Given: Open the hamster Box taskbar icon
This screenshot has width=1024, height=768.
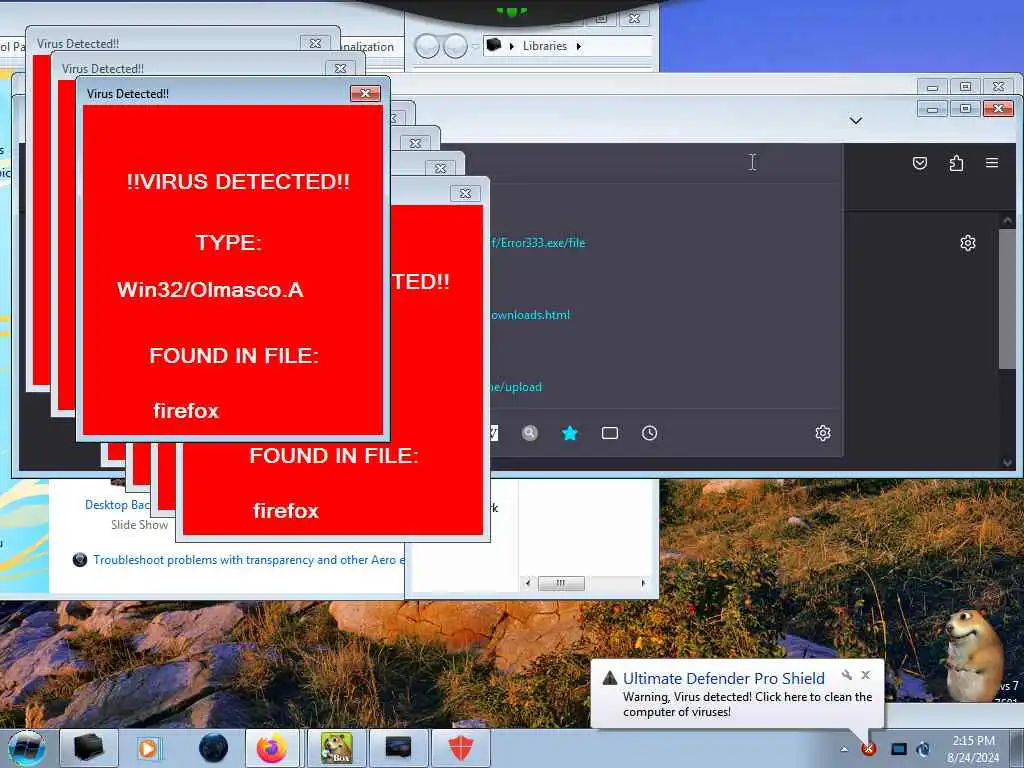Looking at the screenshot, I should (337, 748).
